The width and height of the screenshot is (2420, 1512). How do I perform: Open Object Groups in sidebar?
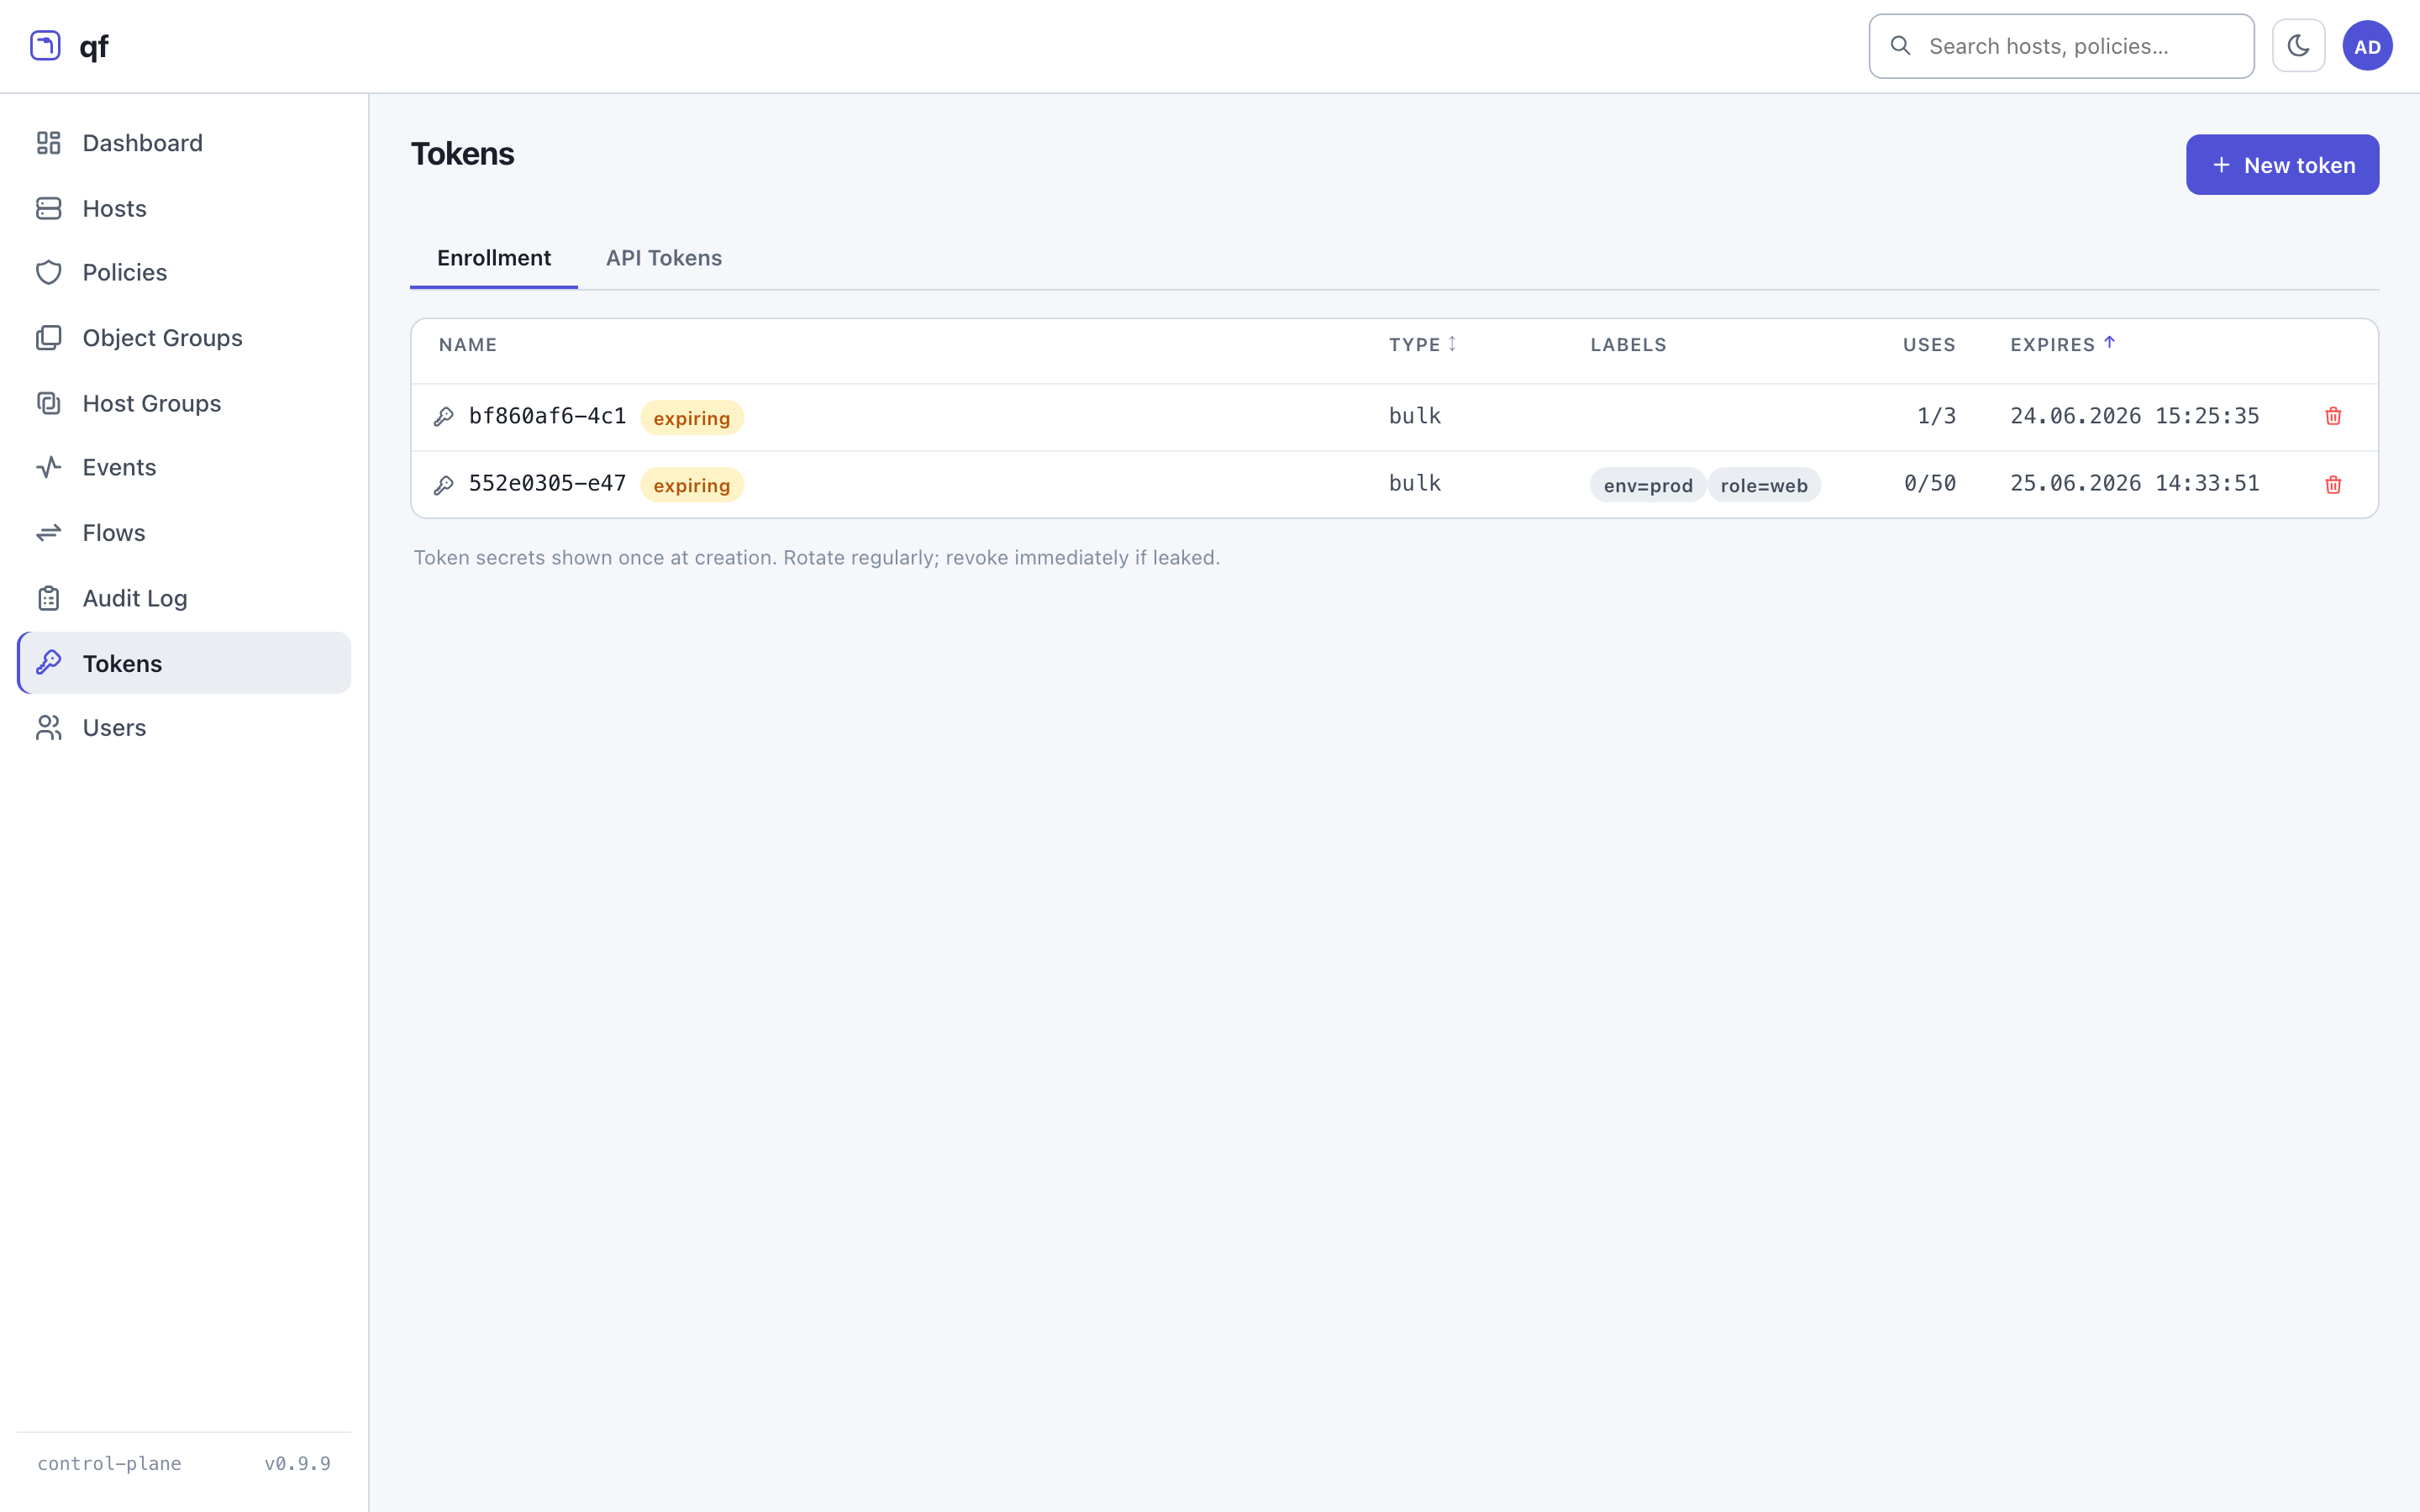(x=184, y=338)
